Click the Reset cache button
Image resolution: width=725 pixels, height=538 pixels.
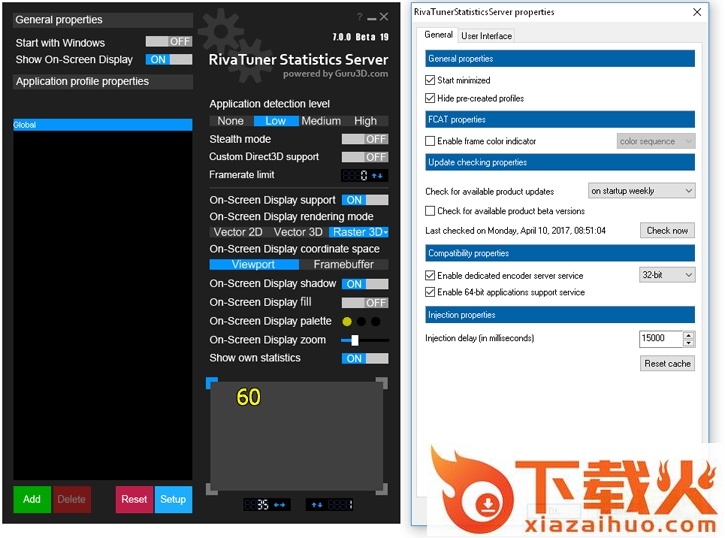667,363
